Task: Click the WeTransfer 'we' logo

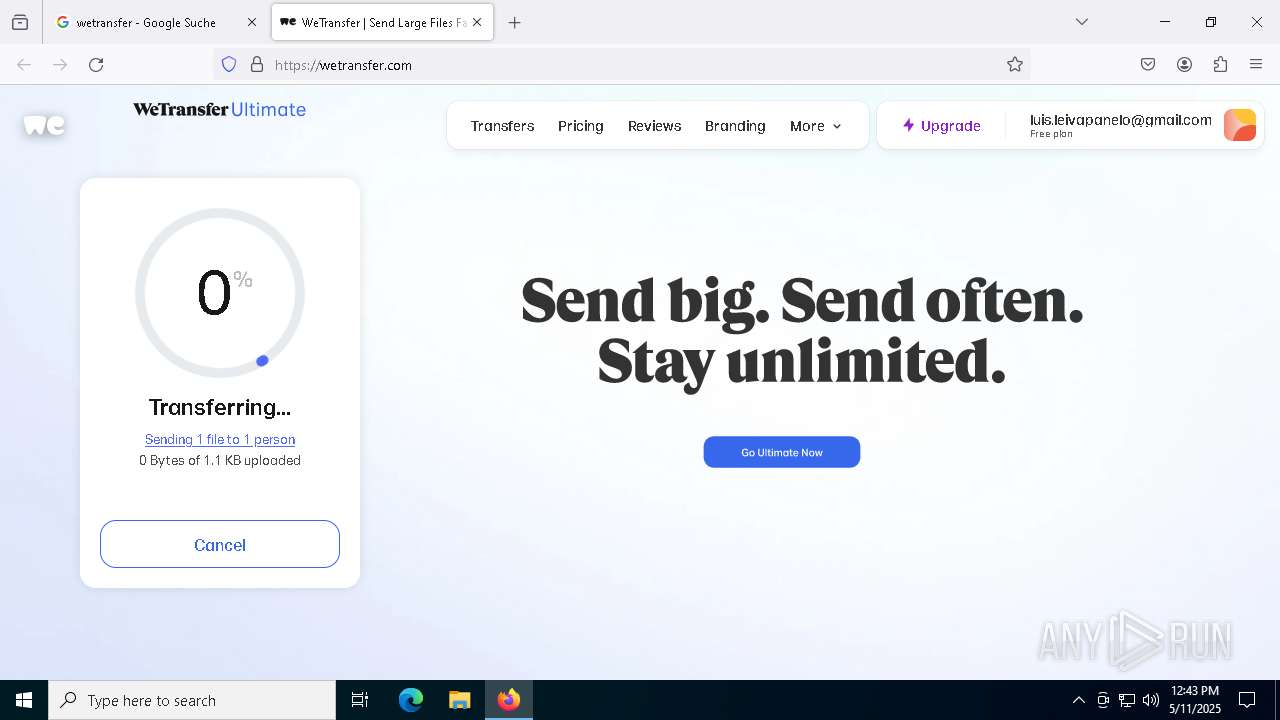Action: pos(44,125)
